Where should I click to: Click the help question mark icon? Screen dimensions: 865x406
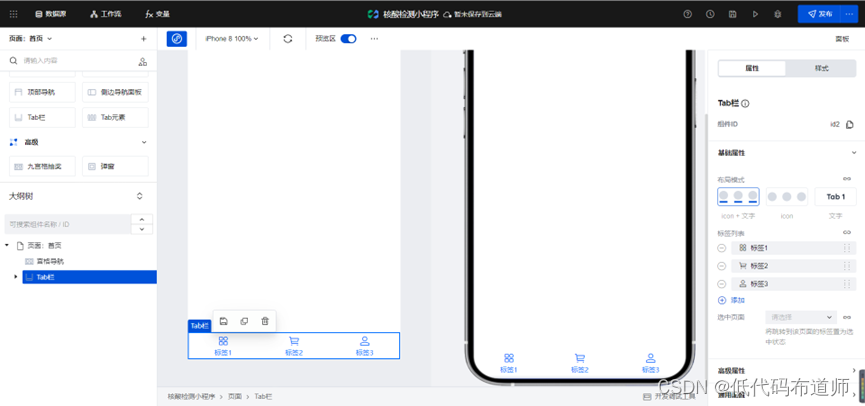pos(687,14)
